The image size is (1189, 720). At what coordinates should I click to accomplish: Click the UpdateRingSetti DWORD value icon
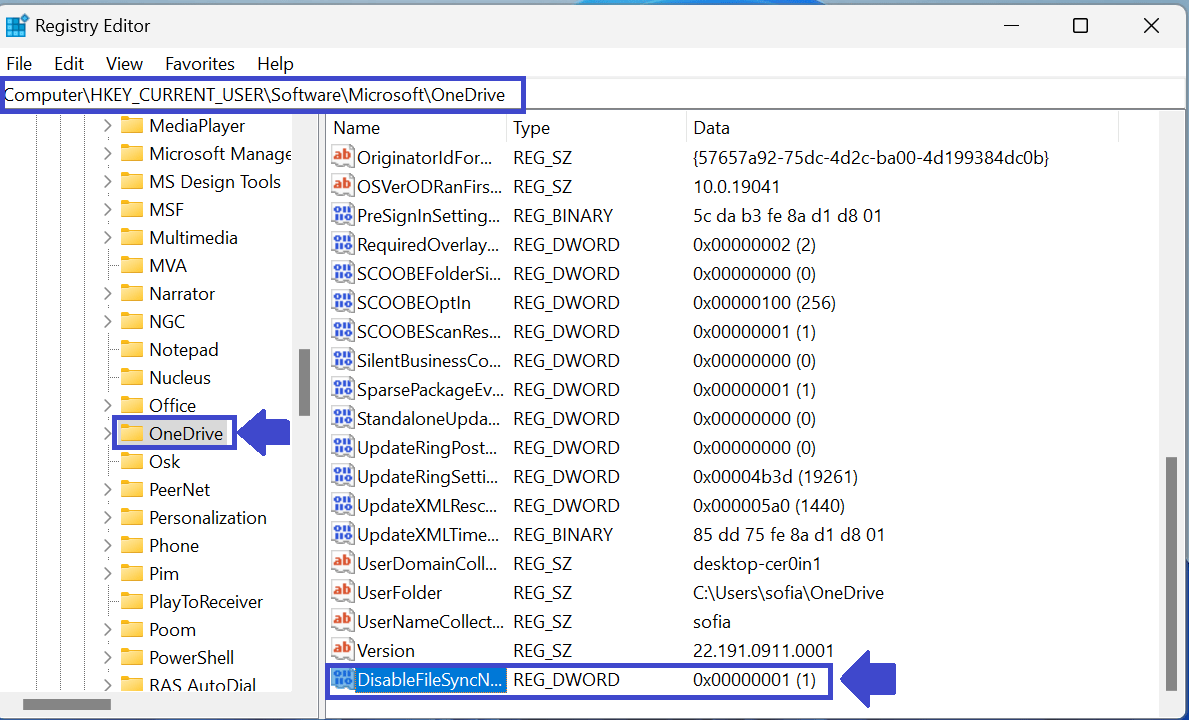pos(343,476)
